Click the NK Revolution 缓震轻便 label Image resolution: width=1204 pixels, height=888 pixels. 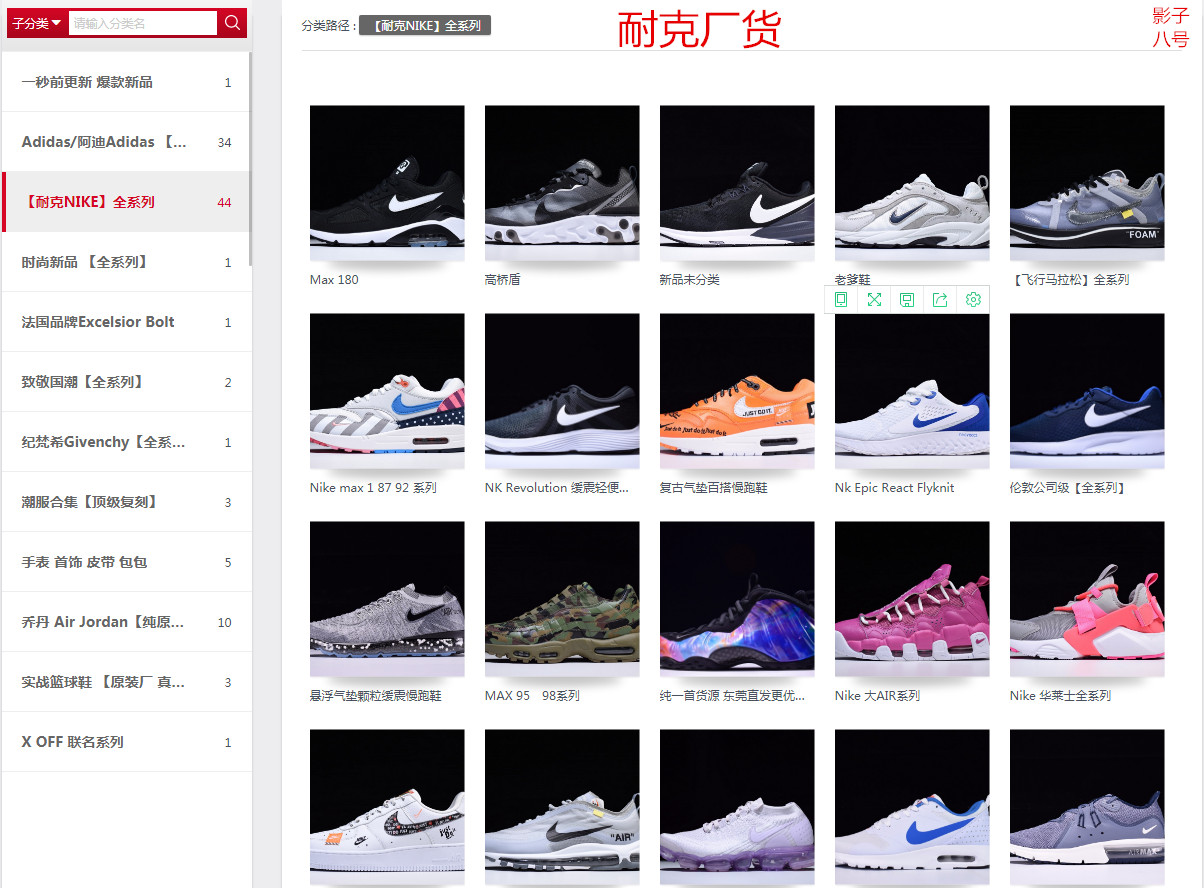pos(557,488)
